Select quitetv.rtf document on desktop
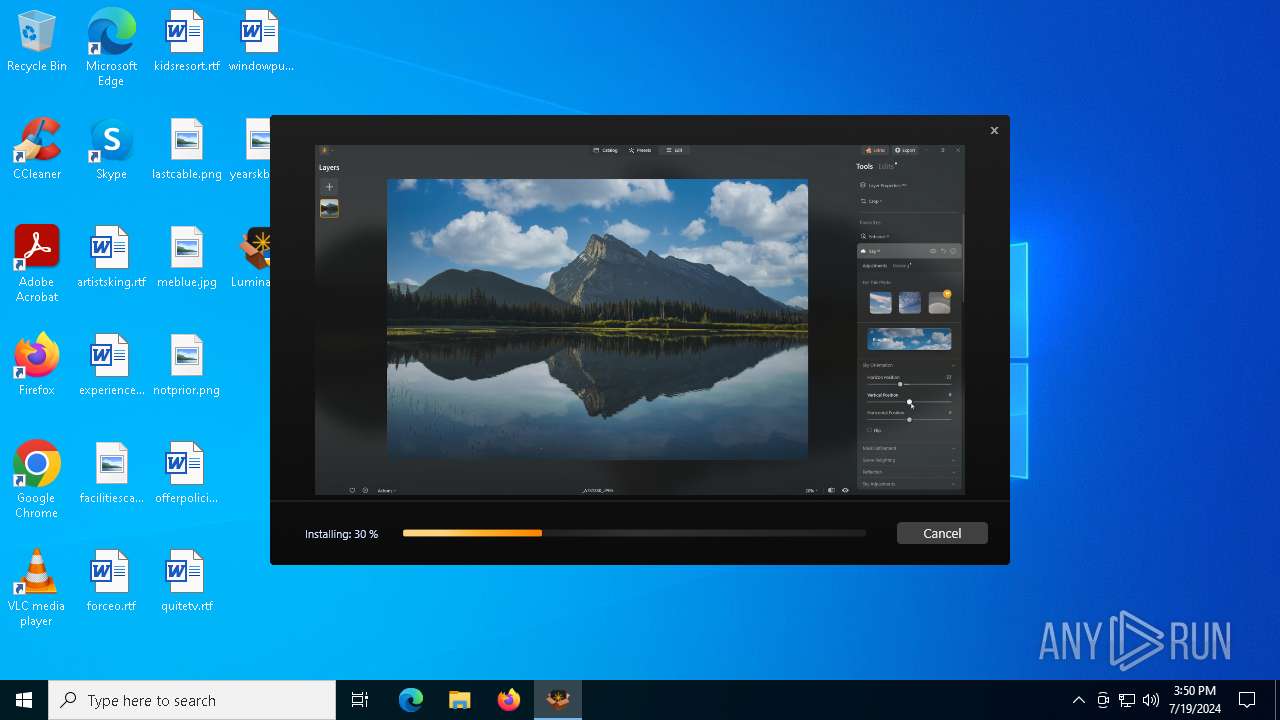This screenshot has height=720, width=1280. 187,581
